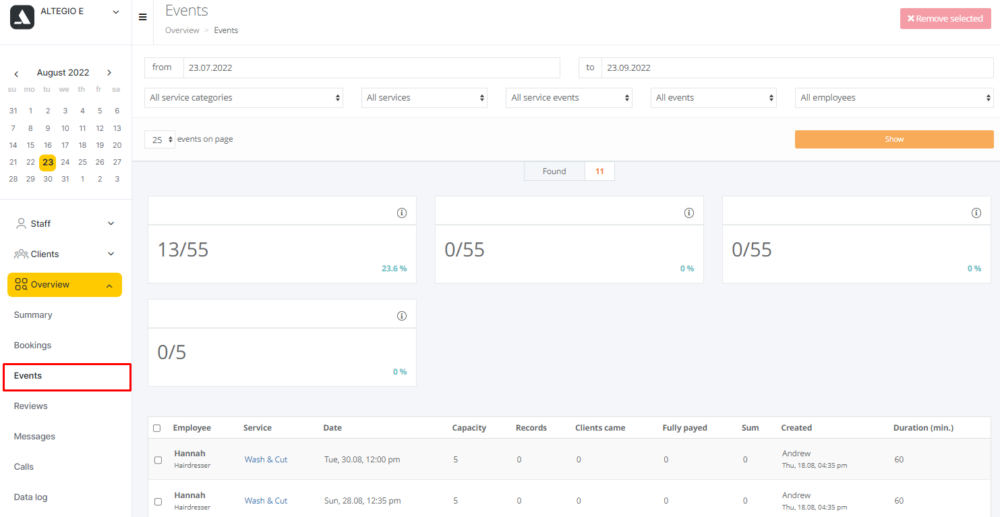Expand the Staff menu section
Viewport: 1000px width, 517px height.
(111, 224)
